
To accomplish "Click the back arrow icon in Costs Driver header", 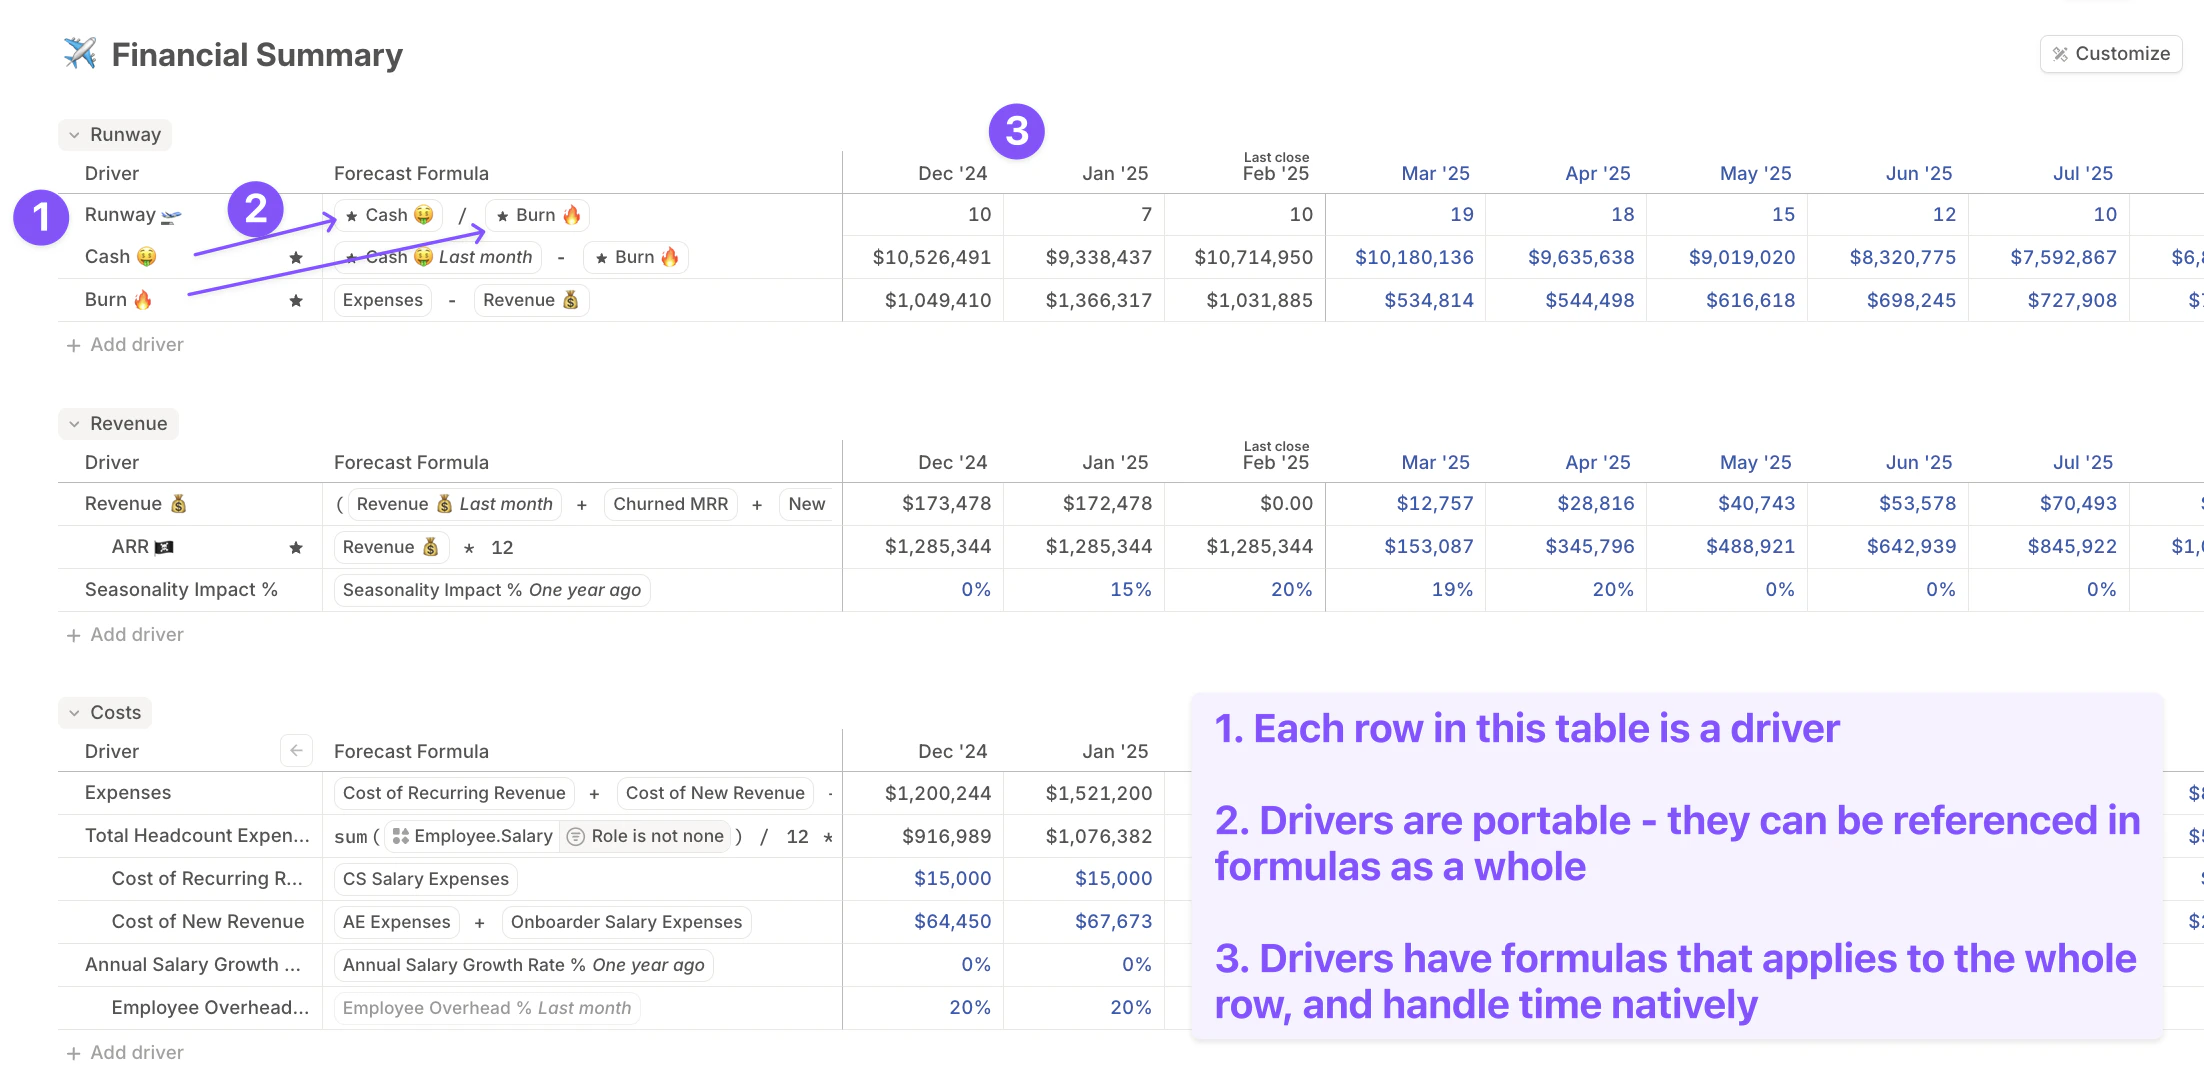I will point(296,750).
